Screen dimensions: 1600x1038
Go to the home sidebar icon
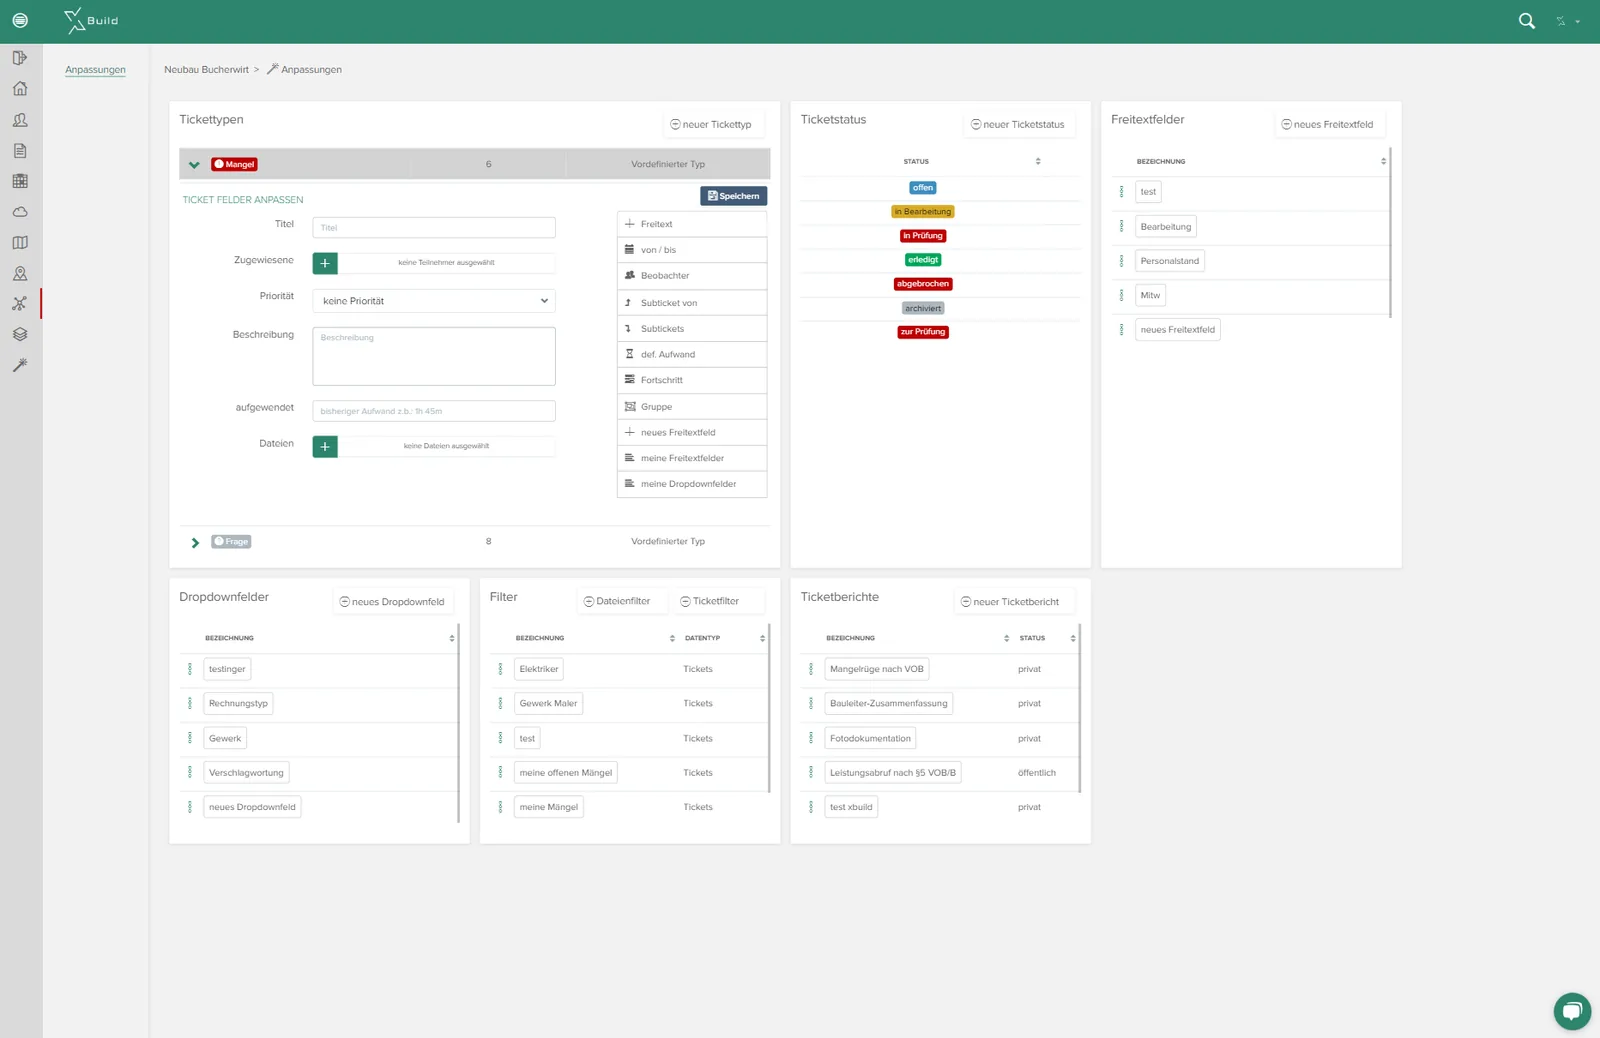[x=20, y=89]
